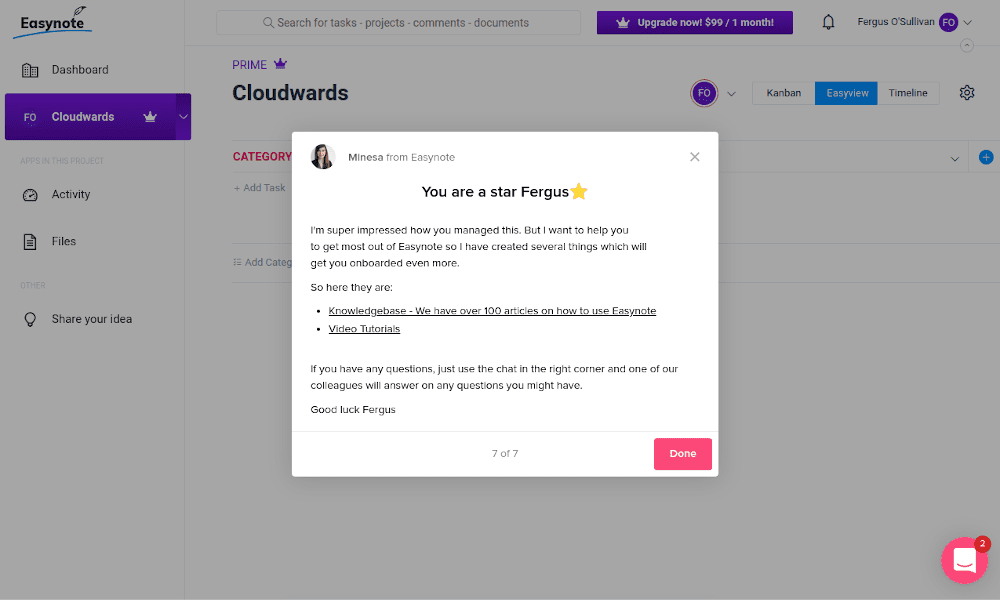Click the FO project member avatar

704,93
